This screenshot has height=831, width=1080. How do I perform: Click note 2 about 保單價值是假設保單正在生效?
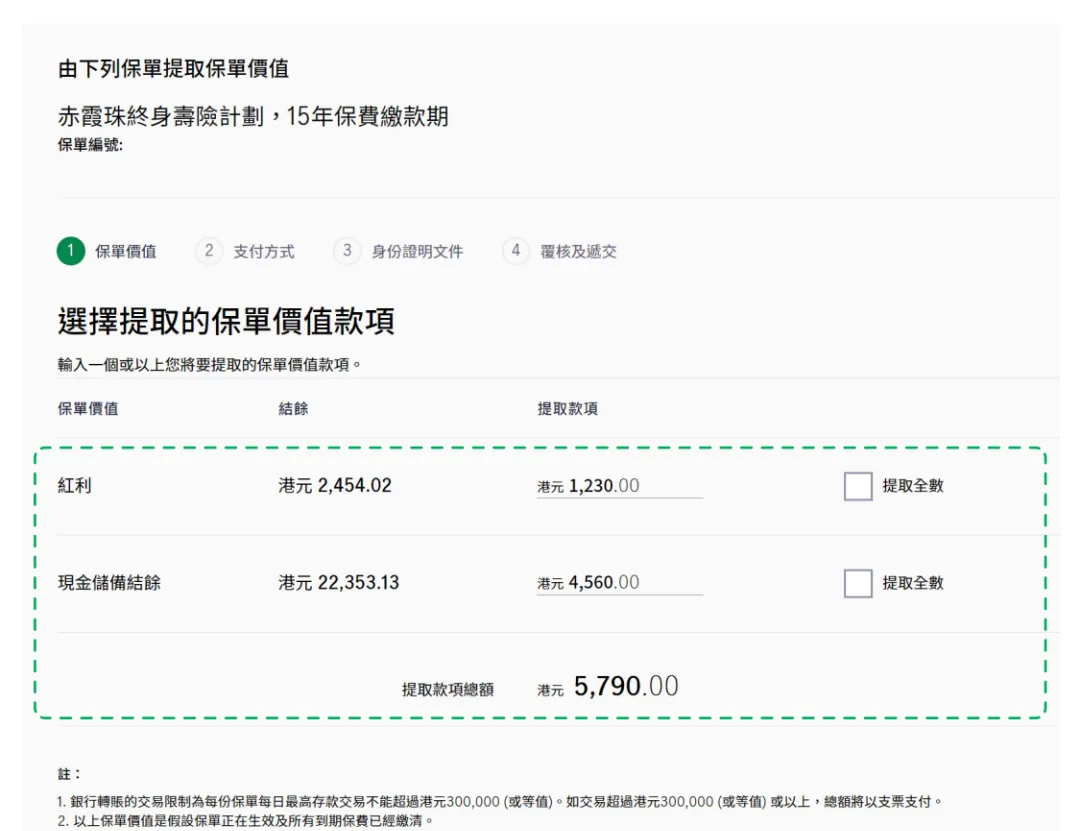[x=246, y=821]
